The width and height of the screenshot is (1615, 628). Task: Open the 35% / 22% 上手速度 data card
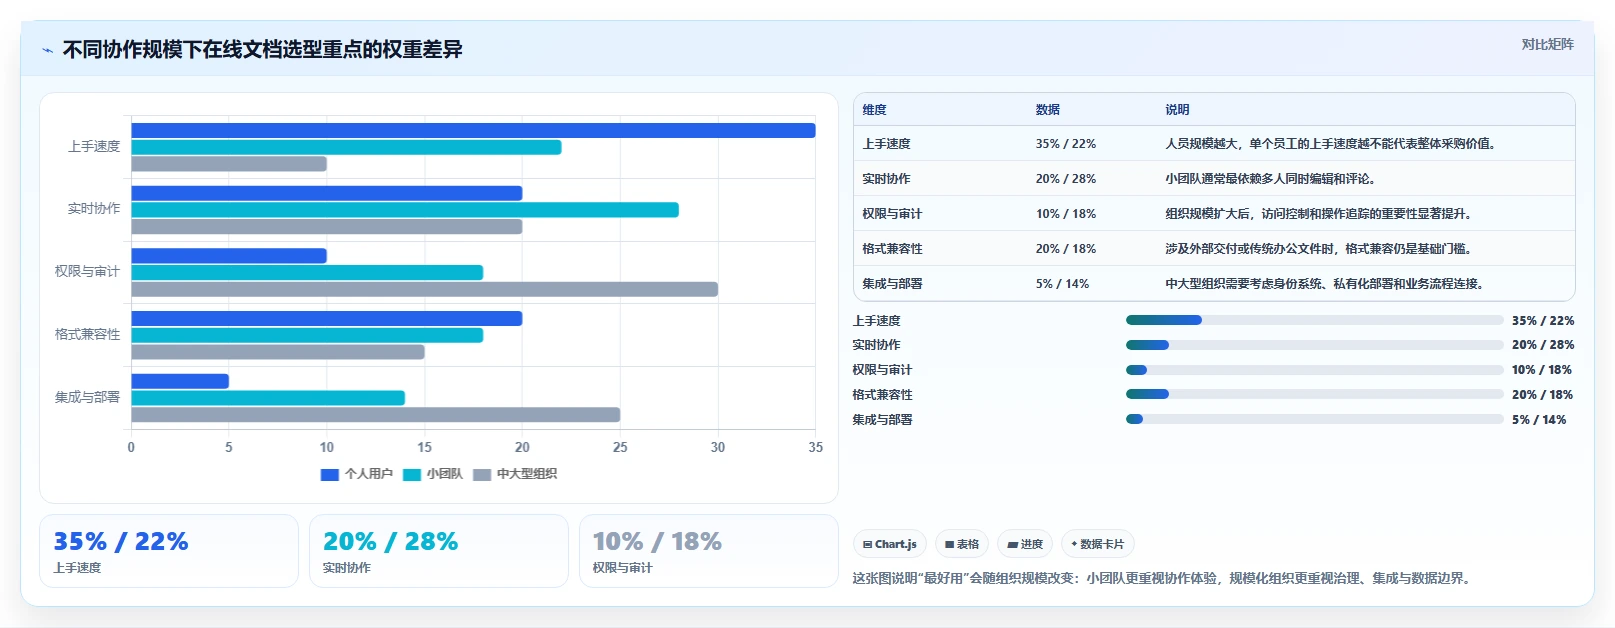click(169, 551)
